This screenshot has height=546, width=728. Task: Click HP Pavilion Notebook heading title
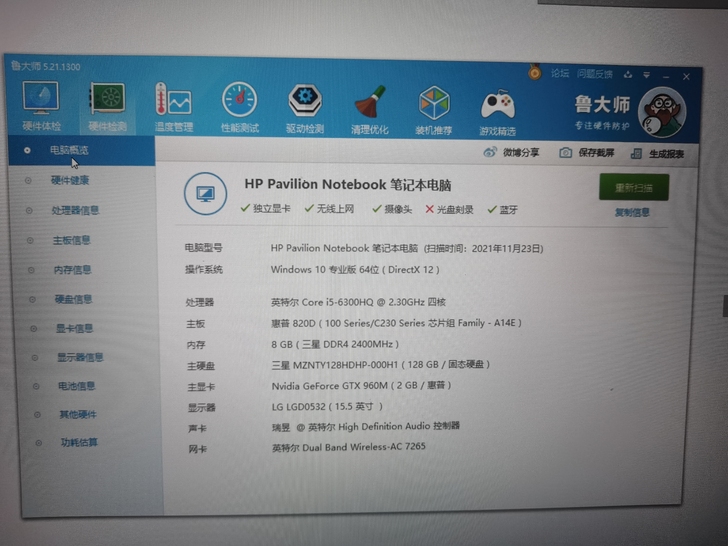click(x=348, y=184)
